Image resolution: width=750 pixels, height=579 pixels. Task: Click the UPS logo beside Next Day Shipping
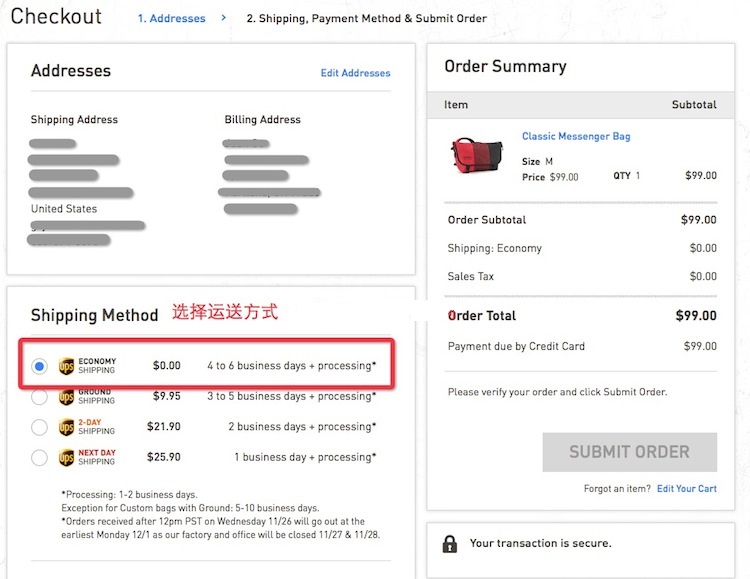[x=66, y=457]
